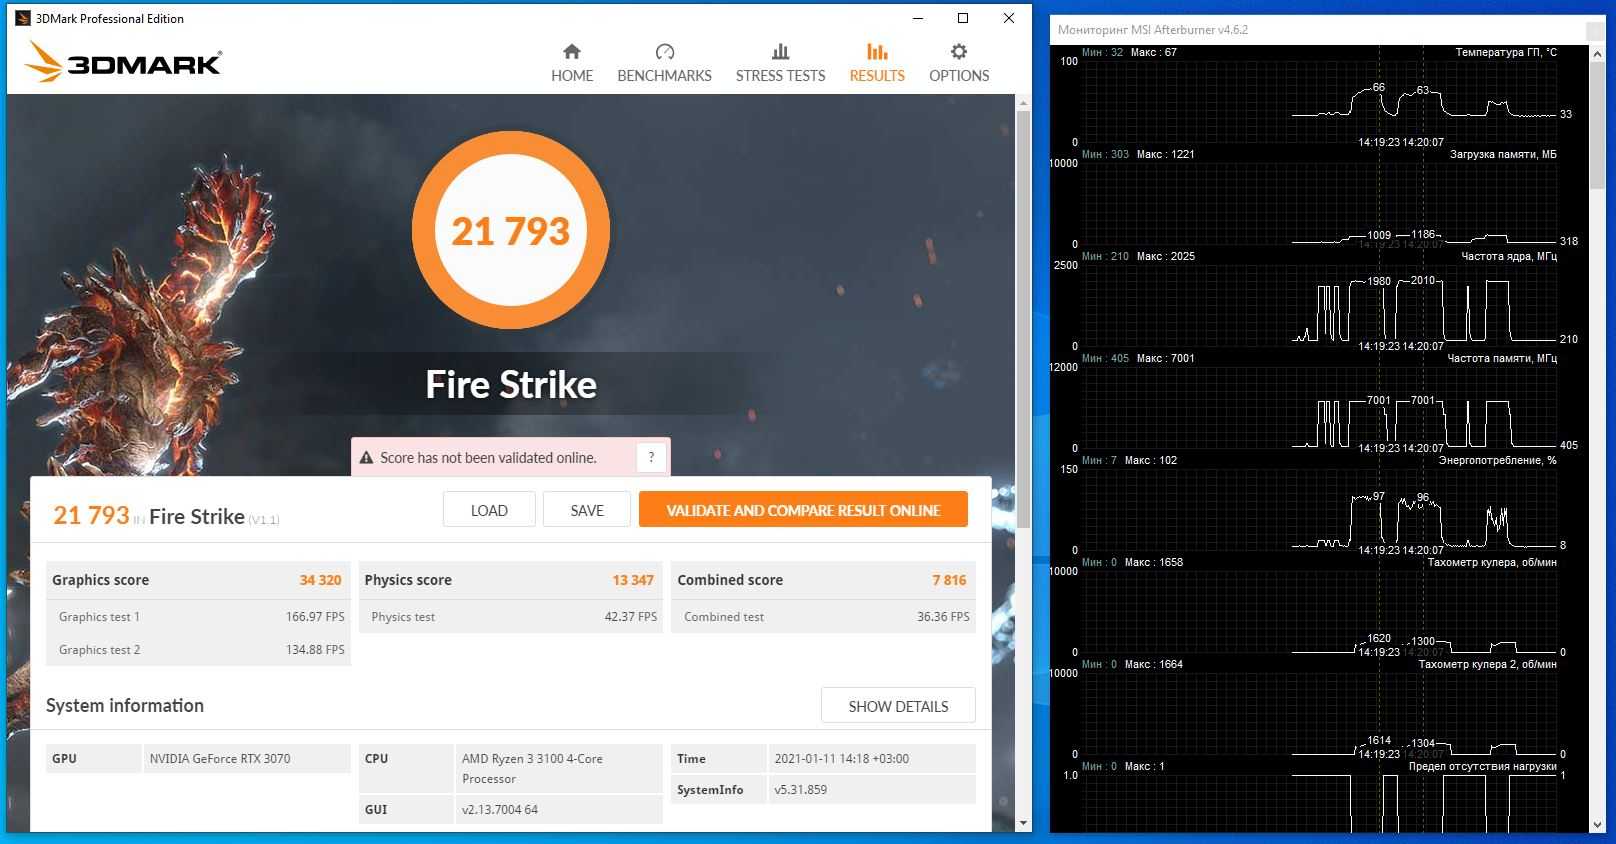Click the HOME house icon

(572, 52)
